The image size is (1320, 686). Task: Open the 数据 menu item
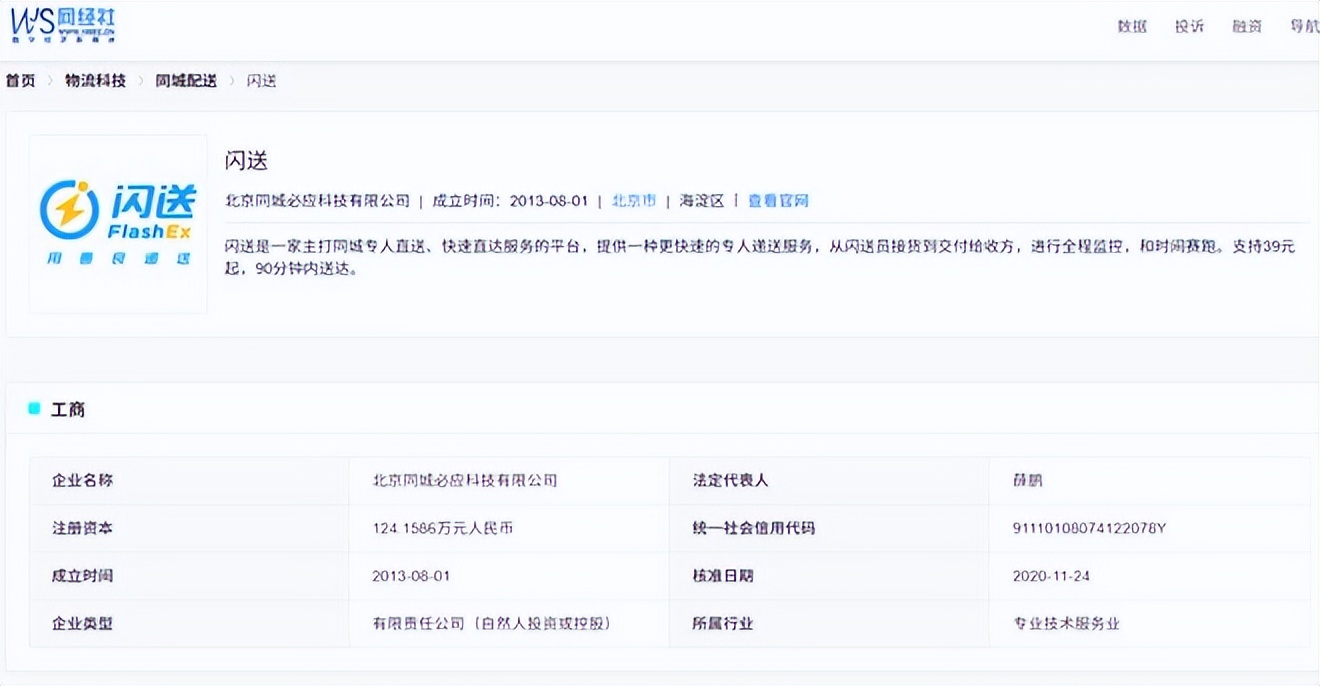point(1132,27)
